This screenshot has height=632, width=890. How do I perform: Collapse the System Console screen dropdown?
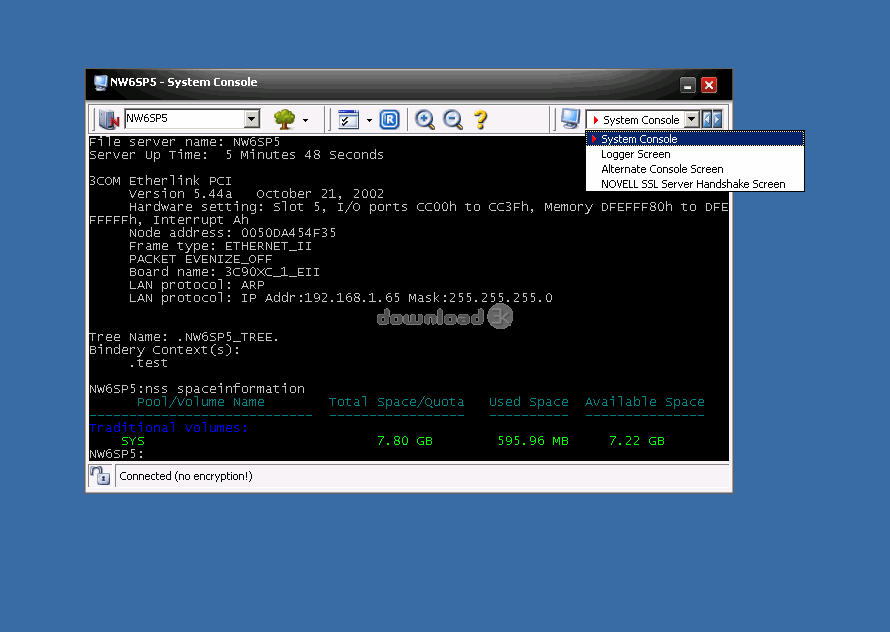tap(691, 120)
